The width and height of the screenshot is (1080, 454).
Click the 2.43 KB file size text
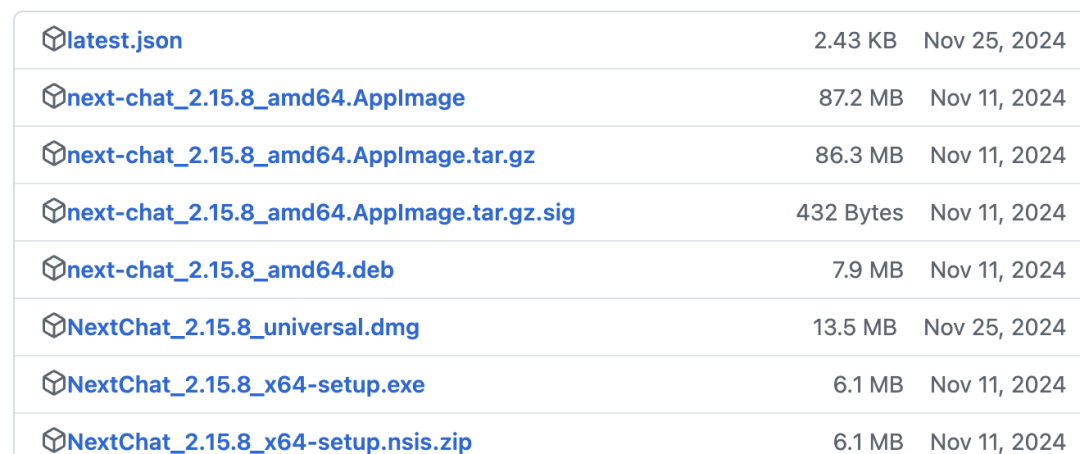point(855,41)
